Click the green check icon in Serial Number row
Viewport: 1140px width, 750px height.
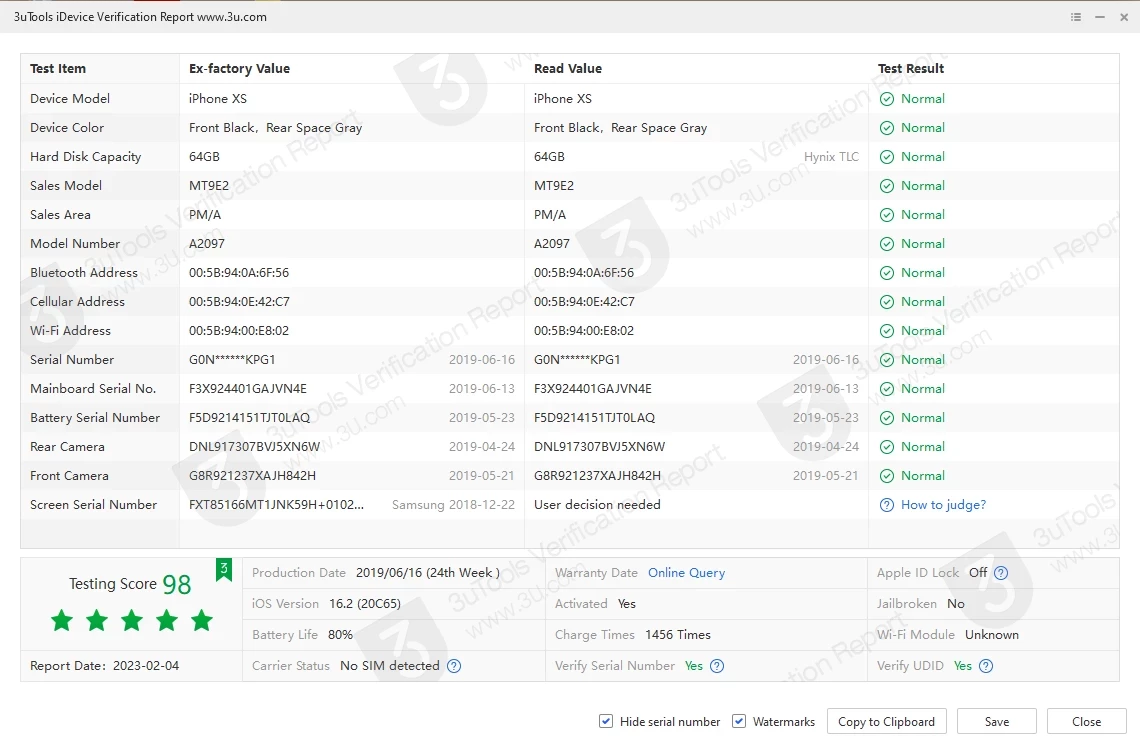click(x=887, y=360)
